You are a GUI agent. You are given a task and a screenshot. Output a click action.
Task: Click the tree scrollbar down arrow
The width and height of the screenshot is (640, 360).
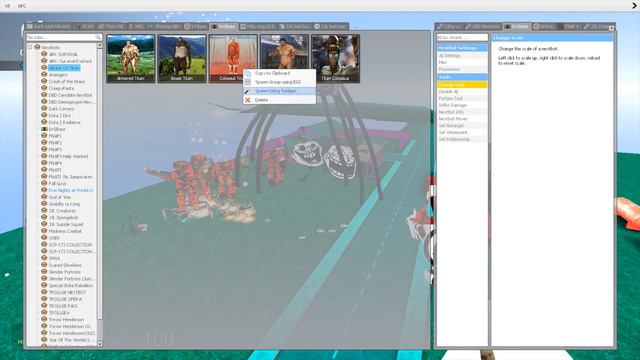(100, 344)
